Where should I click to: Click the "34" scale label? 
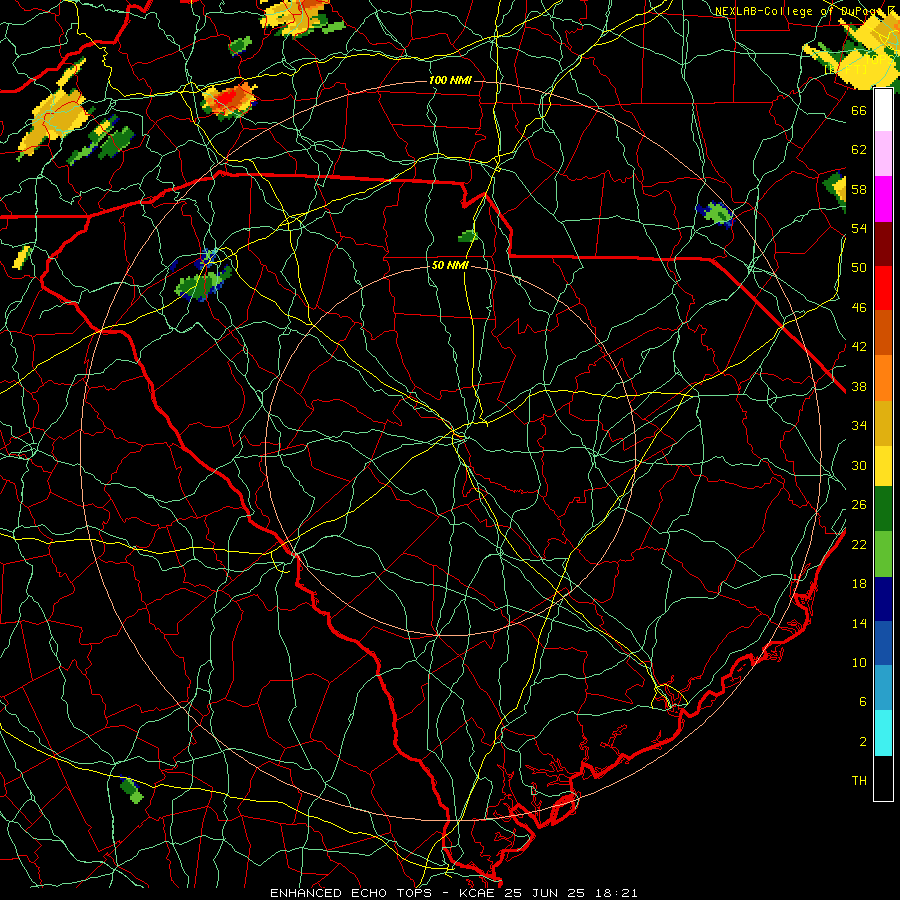tap(859, 426)
